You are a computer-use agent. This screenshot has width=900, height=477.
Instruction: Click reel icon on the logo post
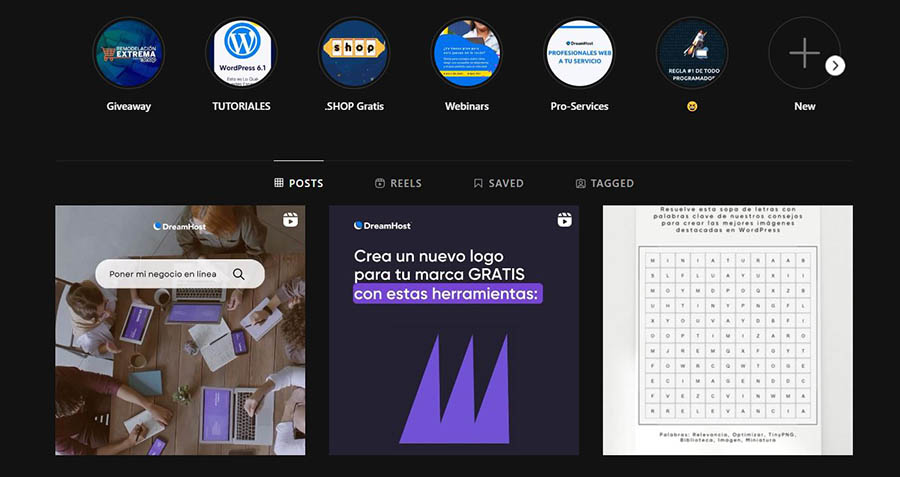(564, 220)
